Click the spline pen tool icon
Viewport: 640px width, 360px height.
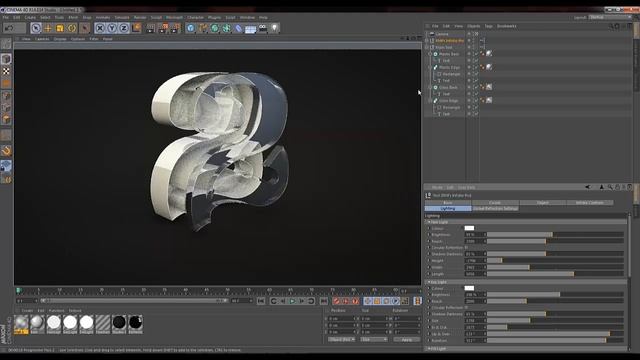(203, 28)
